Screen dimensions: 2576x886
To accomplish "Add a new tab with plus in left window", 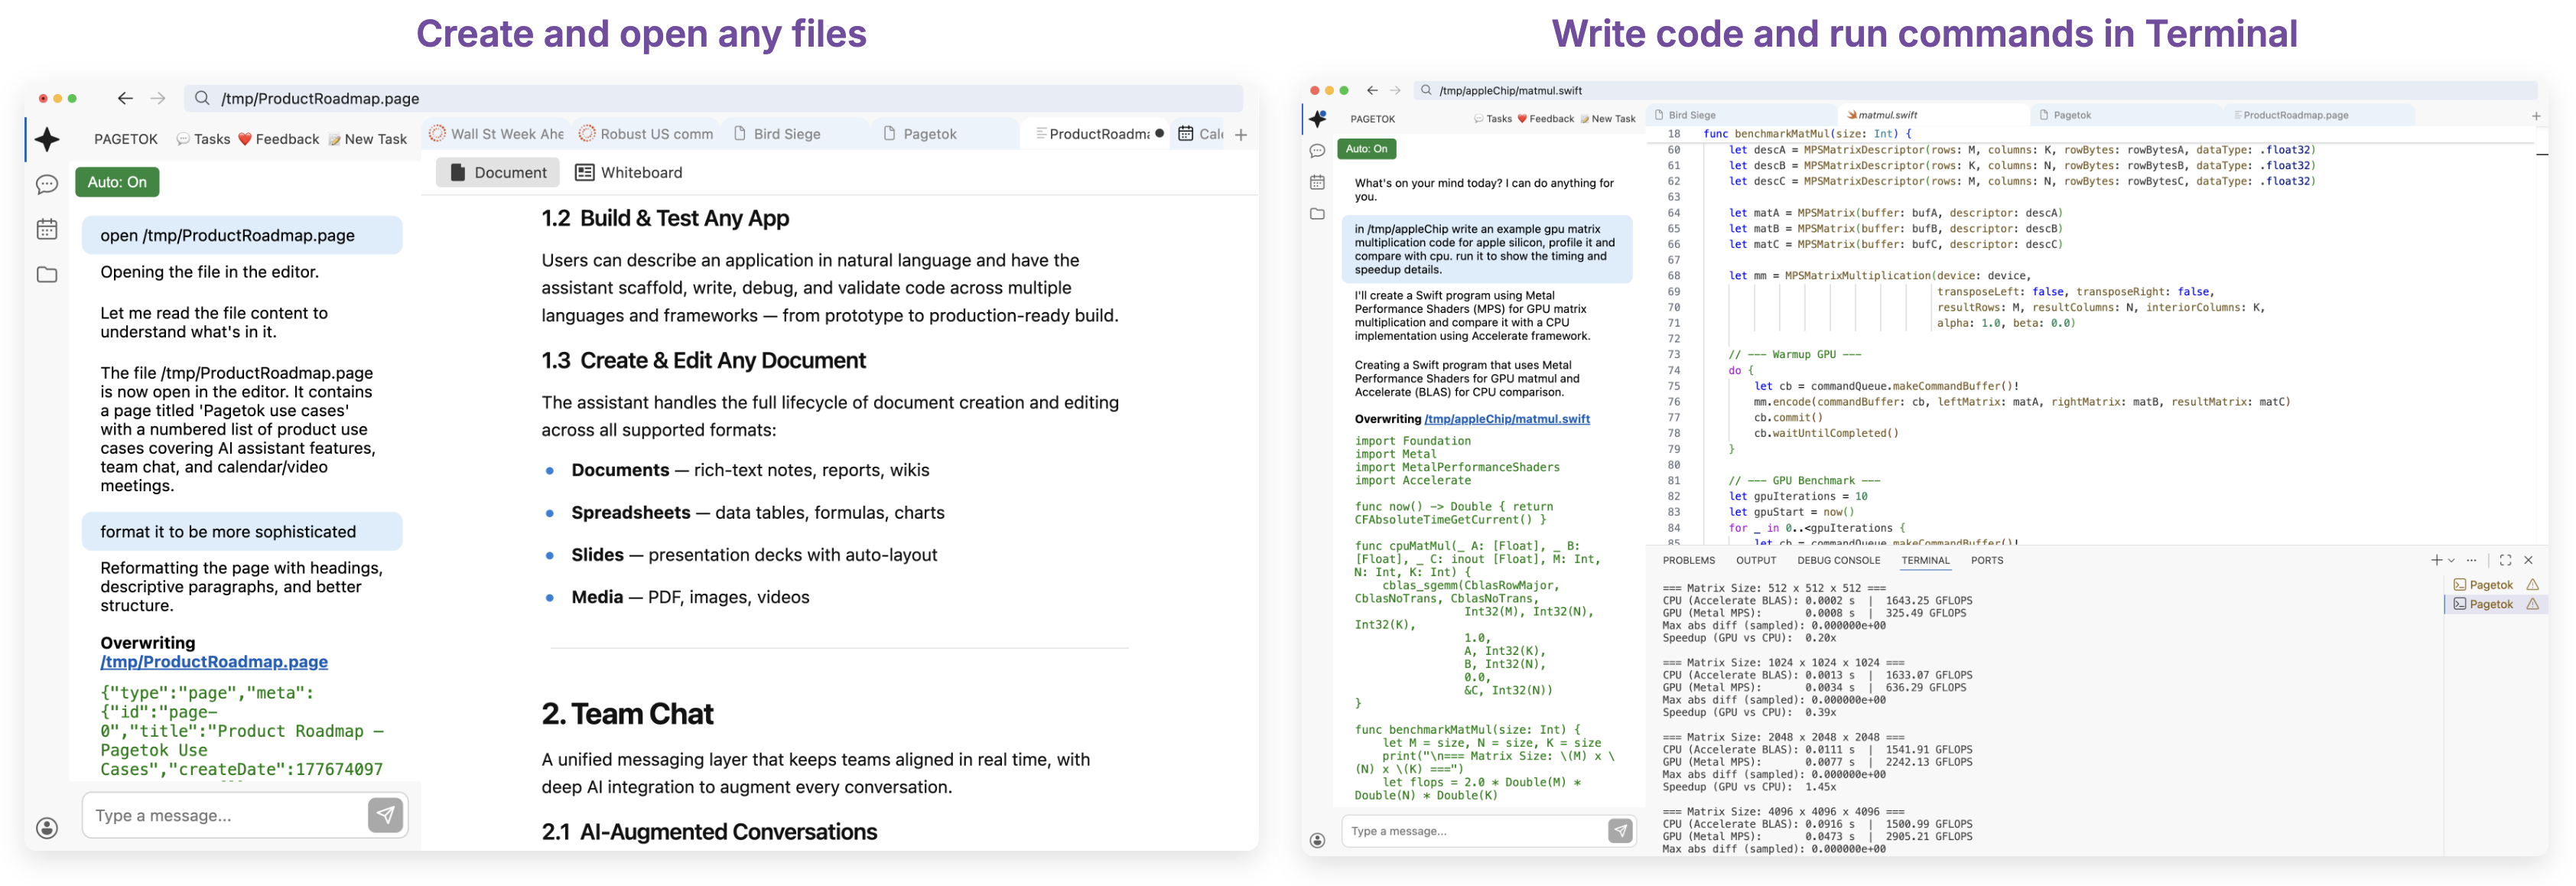I will pyautogui.click(x=1241, y=135).
